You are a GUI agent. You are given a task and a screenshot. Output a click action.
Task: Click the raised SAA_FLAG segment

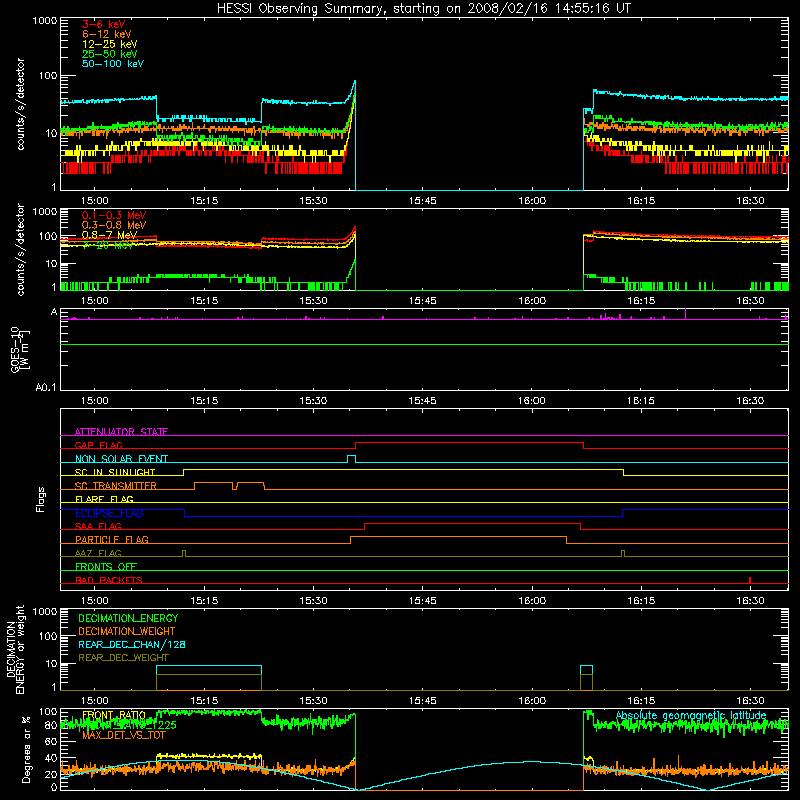tap(472, 523)
